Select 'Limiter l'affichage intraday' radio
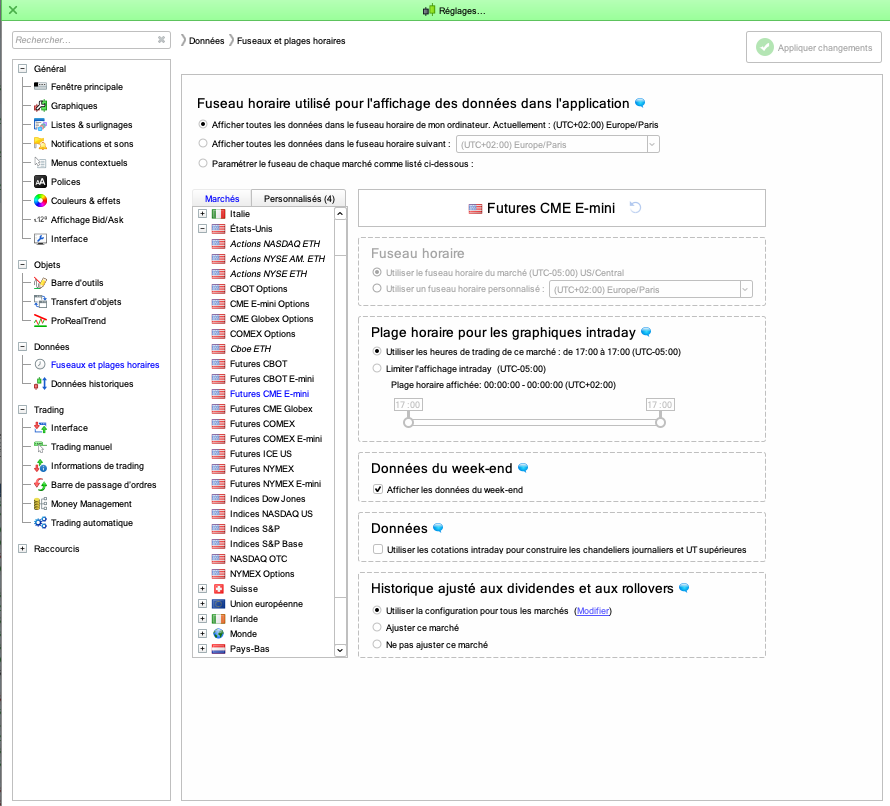The image size is (890, 806). [377, 368]
